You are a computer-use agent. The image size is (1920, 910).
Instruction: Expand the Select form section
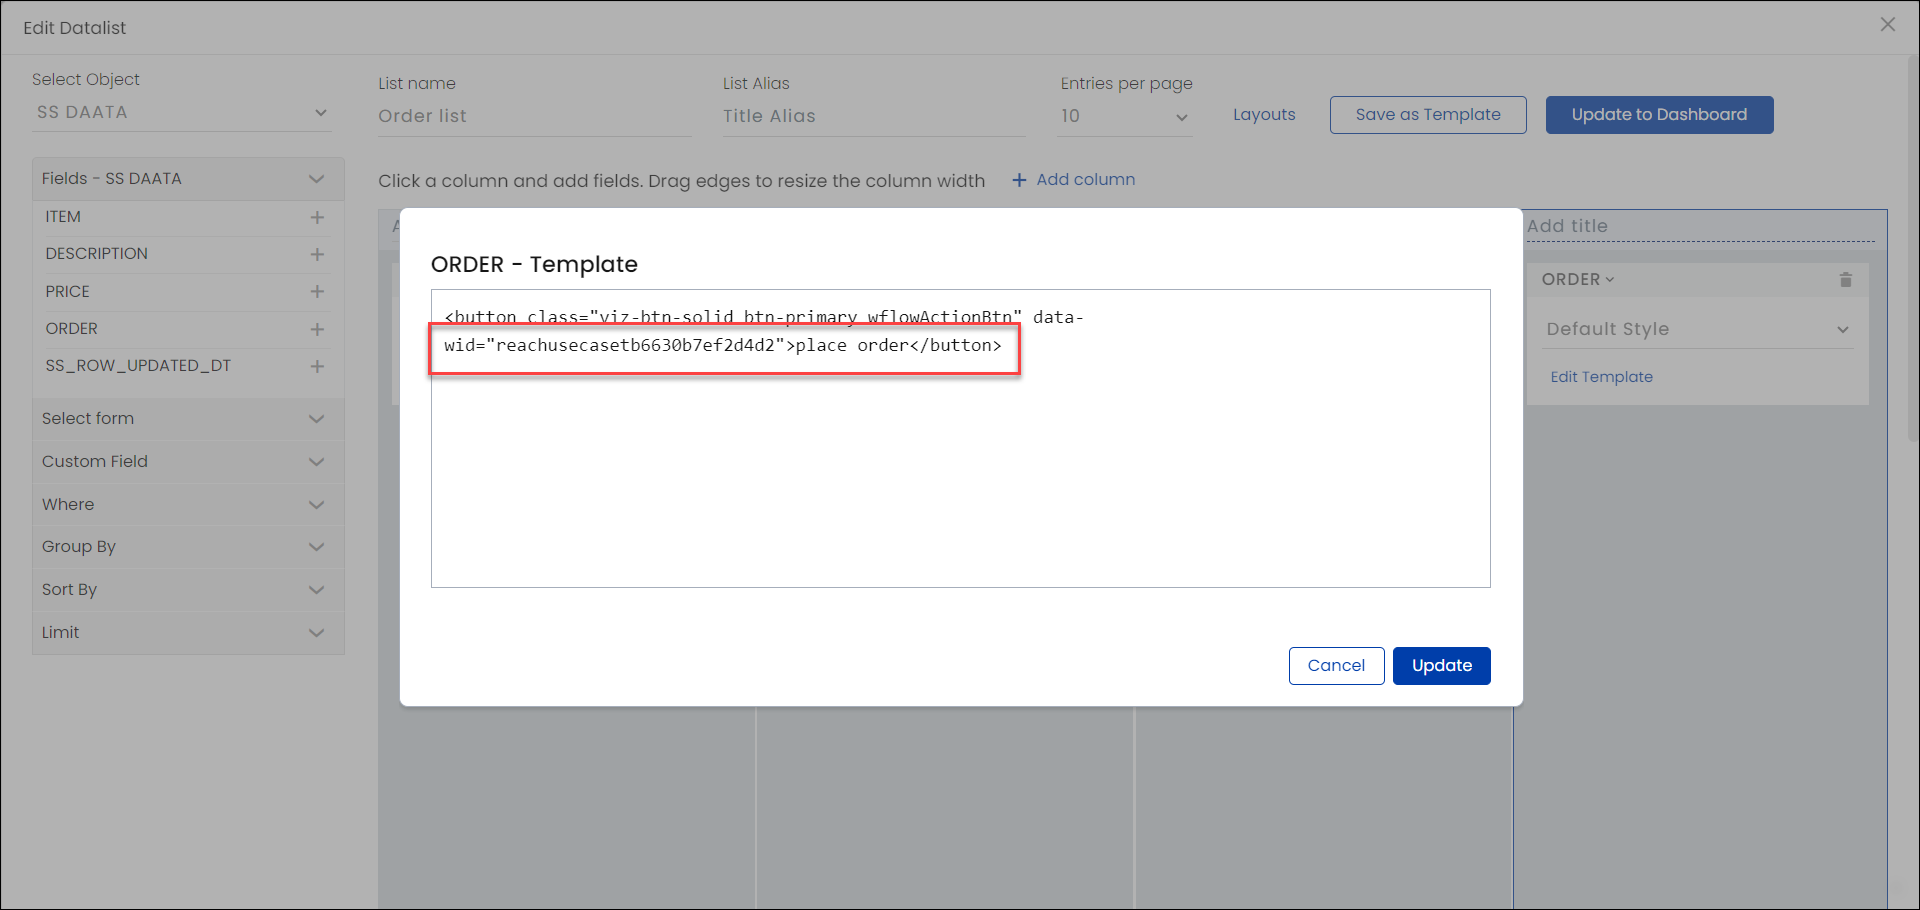point(187,419)
